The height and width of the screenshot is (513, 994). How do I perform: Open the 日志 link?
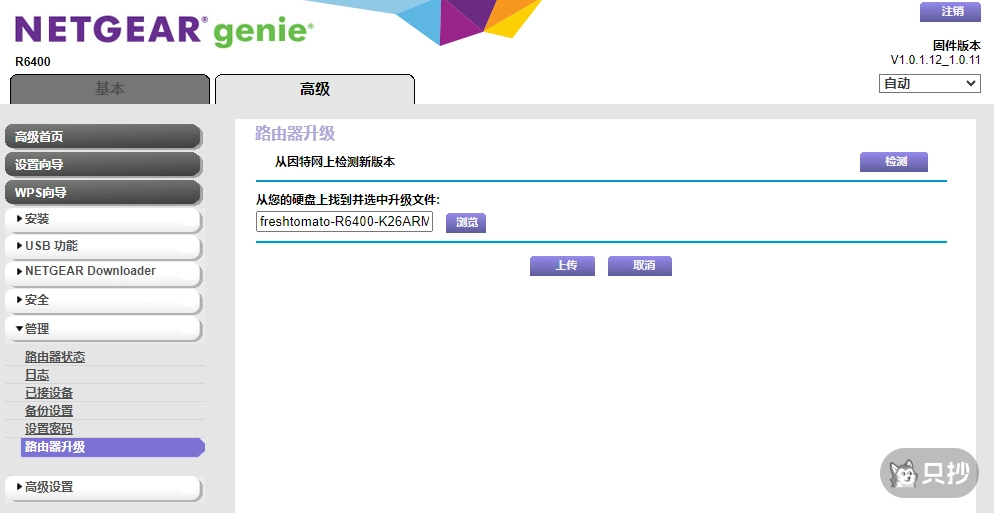[37, 375]
